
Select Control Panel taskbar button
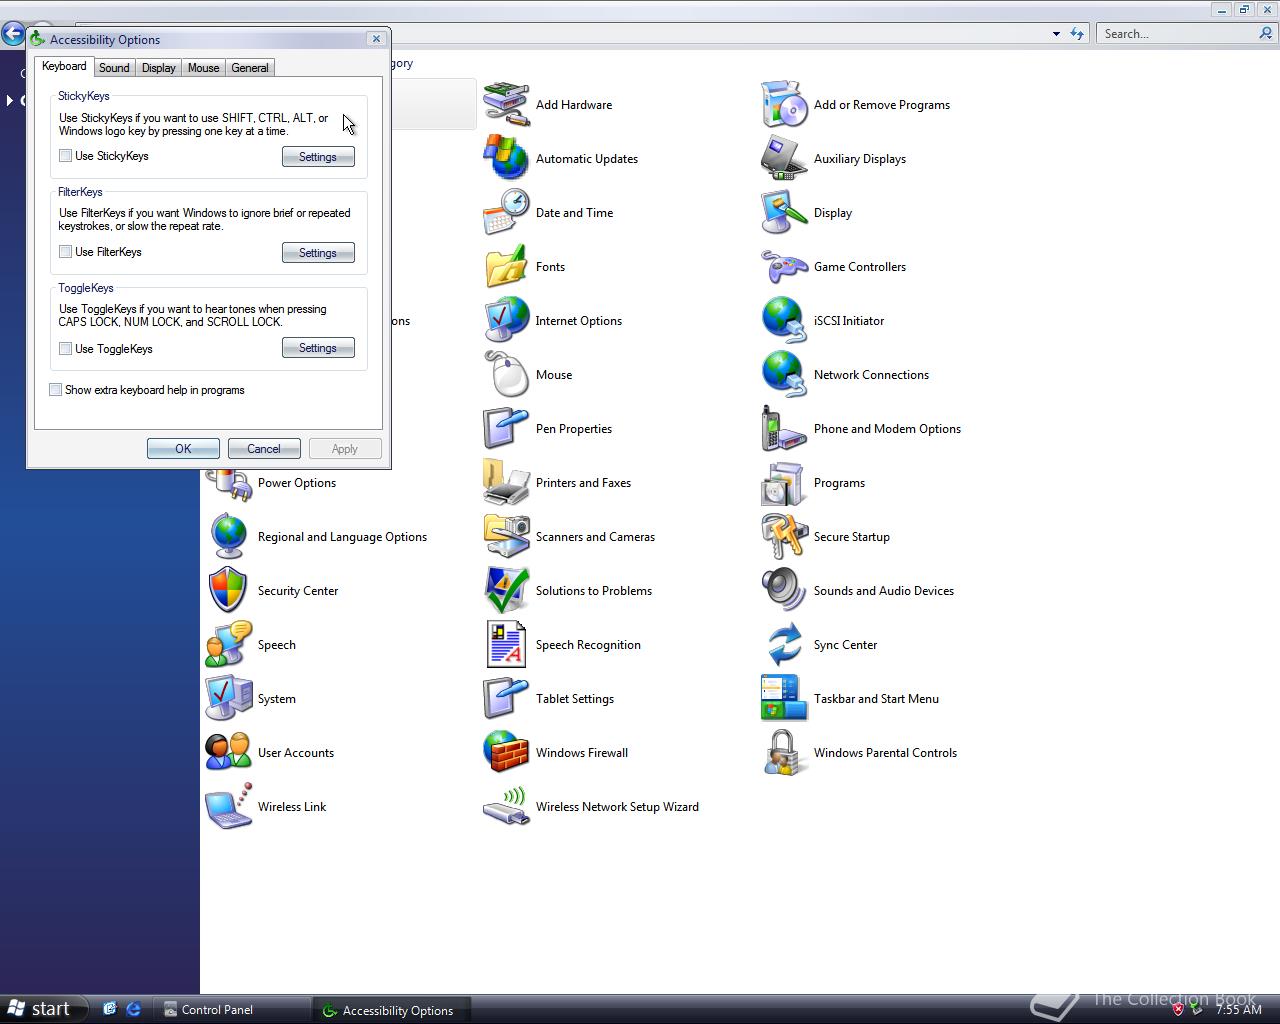(234, 1010)
